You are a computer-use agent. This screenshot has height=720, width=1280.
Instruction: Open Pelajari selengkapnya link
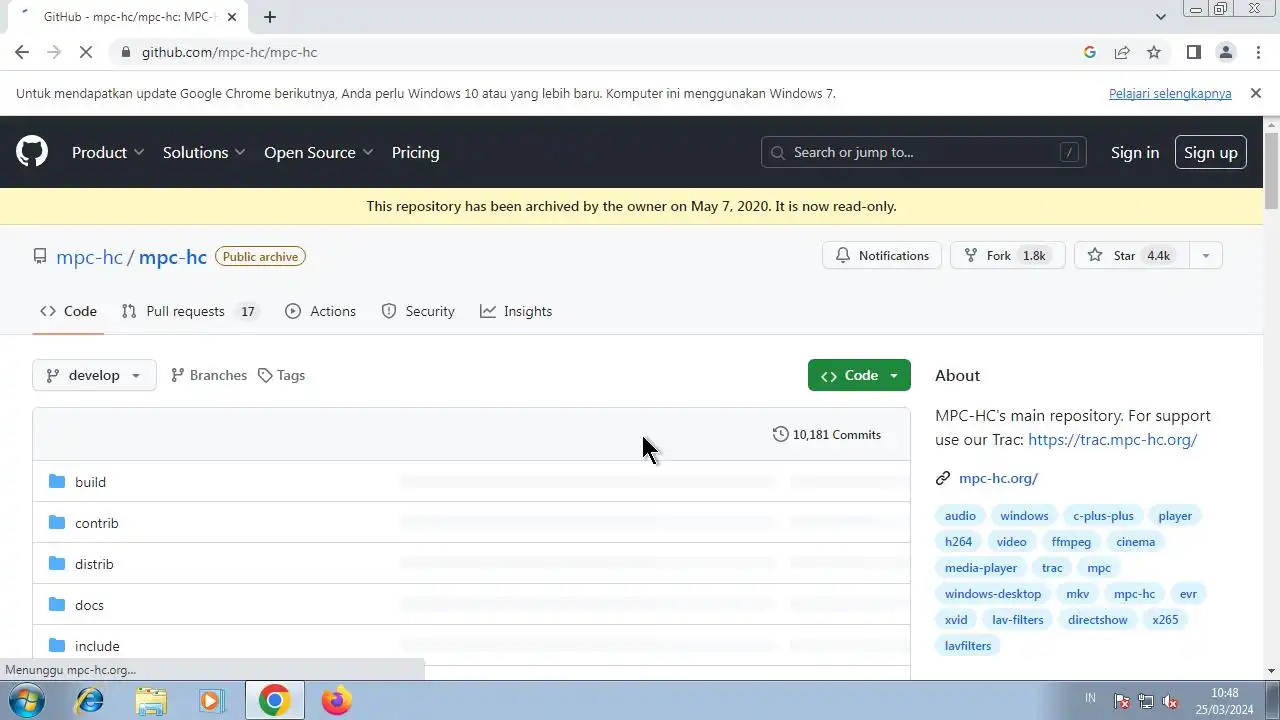[1170, 93]
